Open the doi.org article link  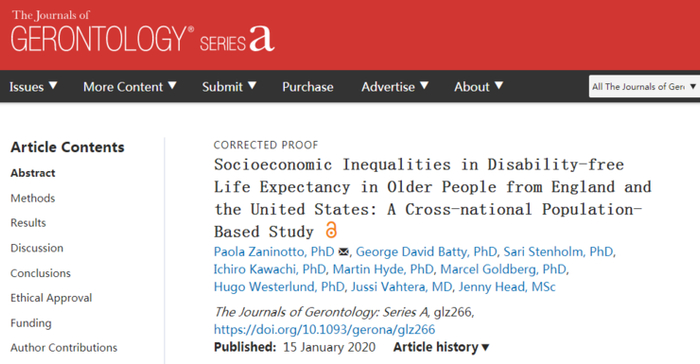coord(324,330)
